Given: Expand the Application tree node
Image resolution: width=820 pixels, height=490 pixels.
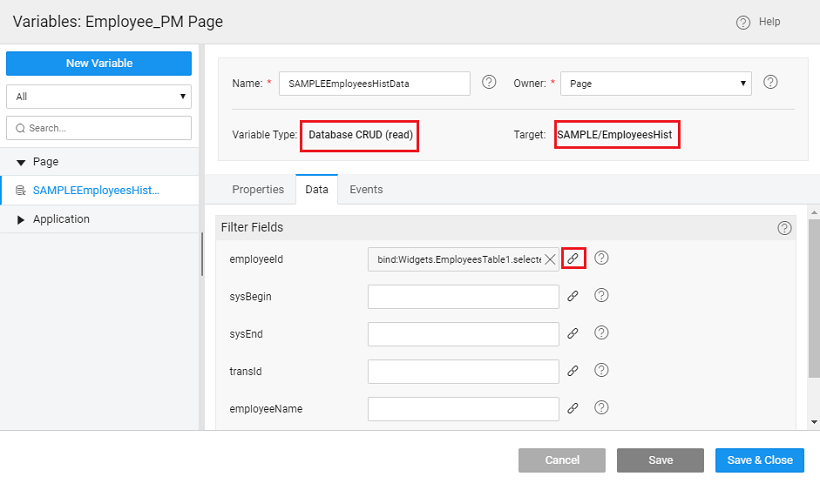Looking at the screenshot, I should click(x=21, y=220).
